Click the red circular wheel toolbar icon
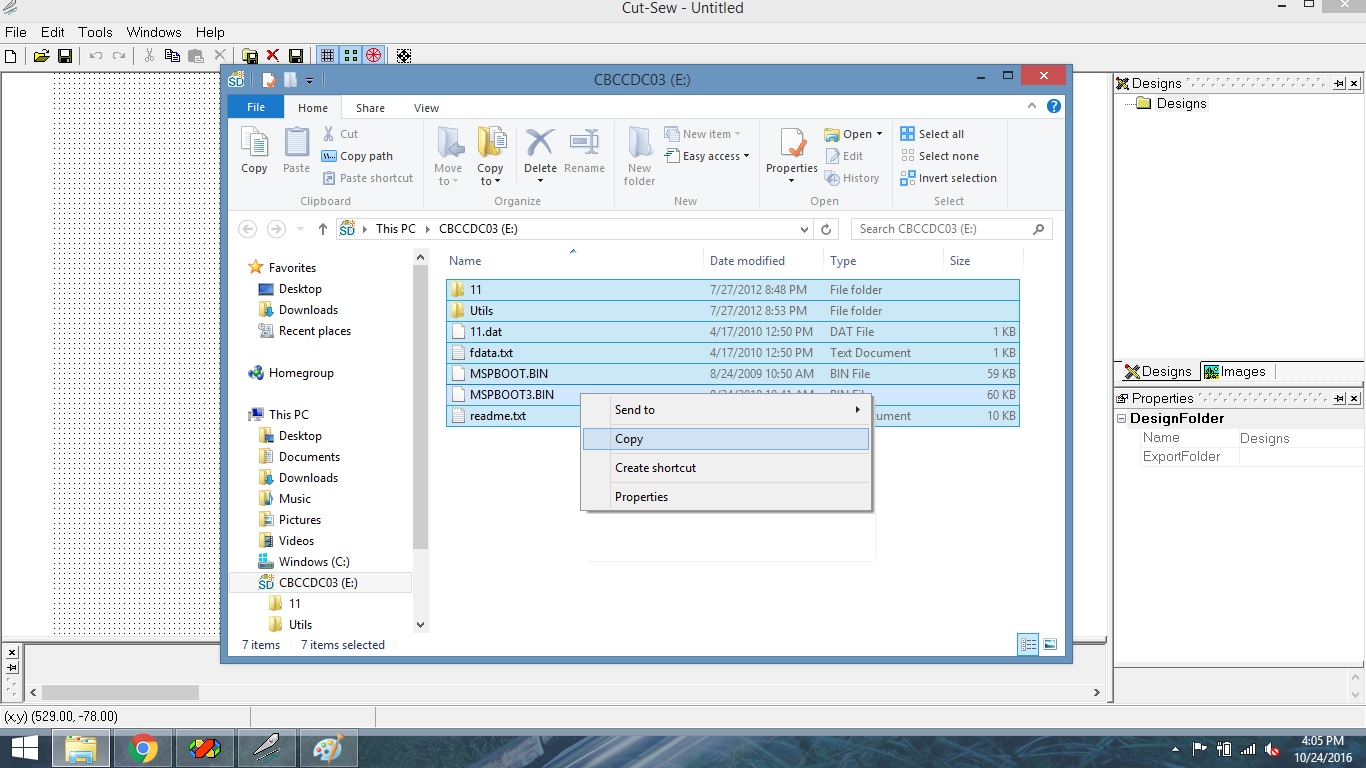1366x768 pixels. tap(373, 56)
